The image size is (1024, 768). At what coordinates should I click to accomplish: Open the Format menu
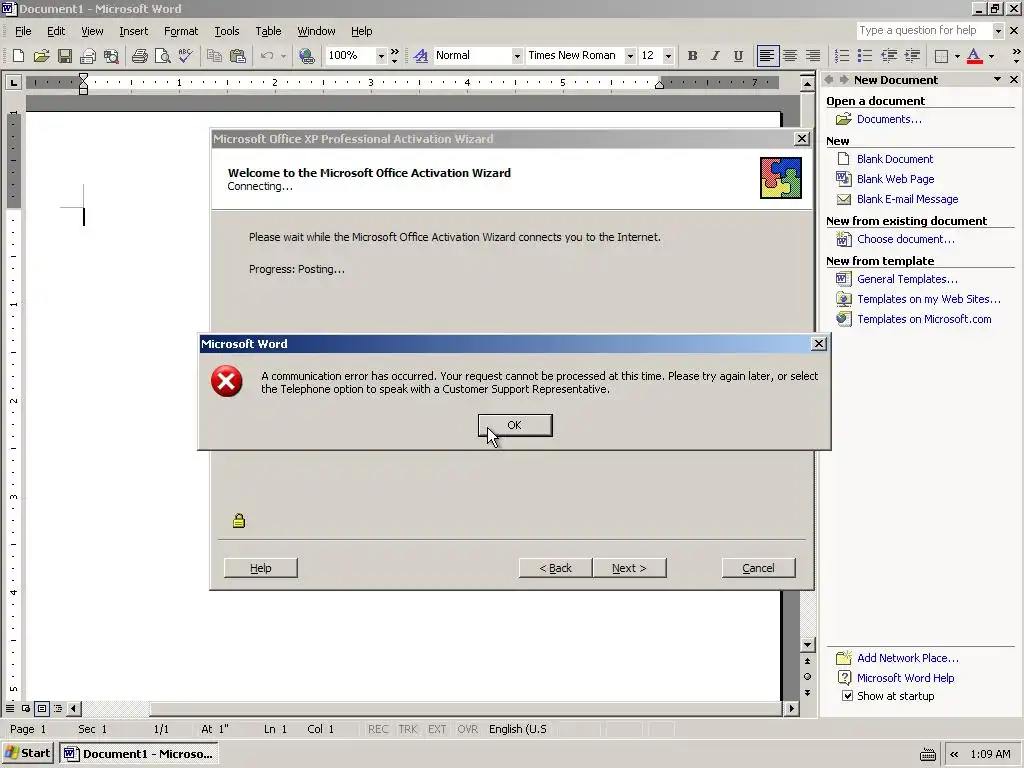181,31
